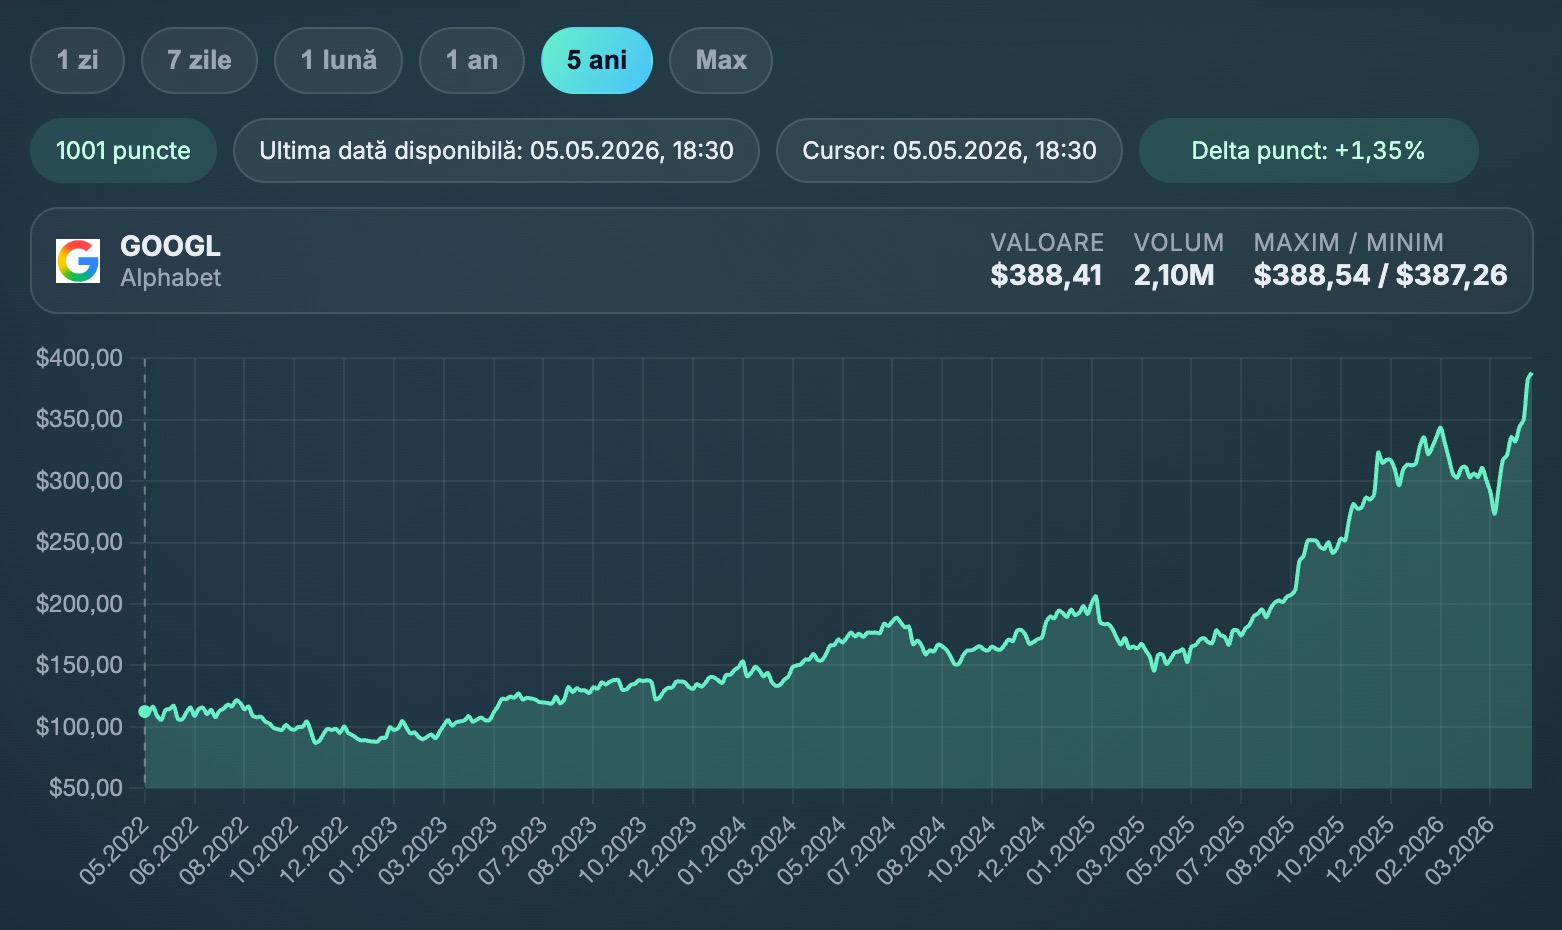The height and width of the screenshot is (930, 1562).
Task: Click the Delta punct +1,35% badge
Action: pos(1308,151)
